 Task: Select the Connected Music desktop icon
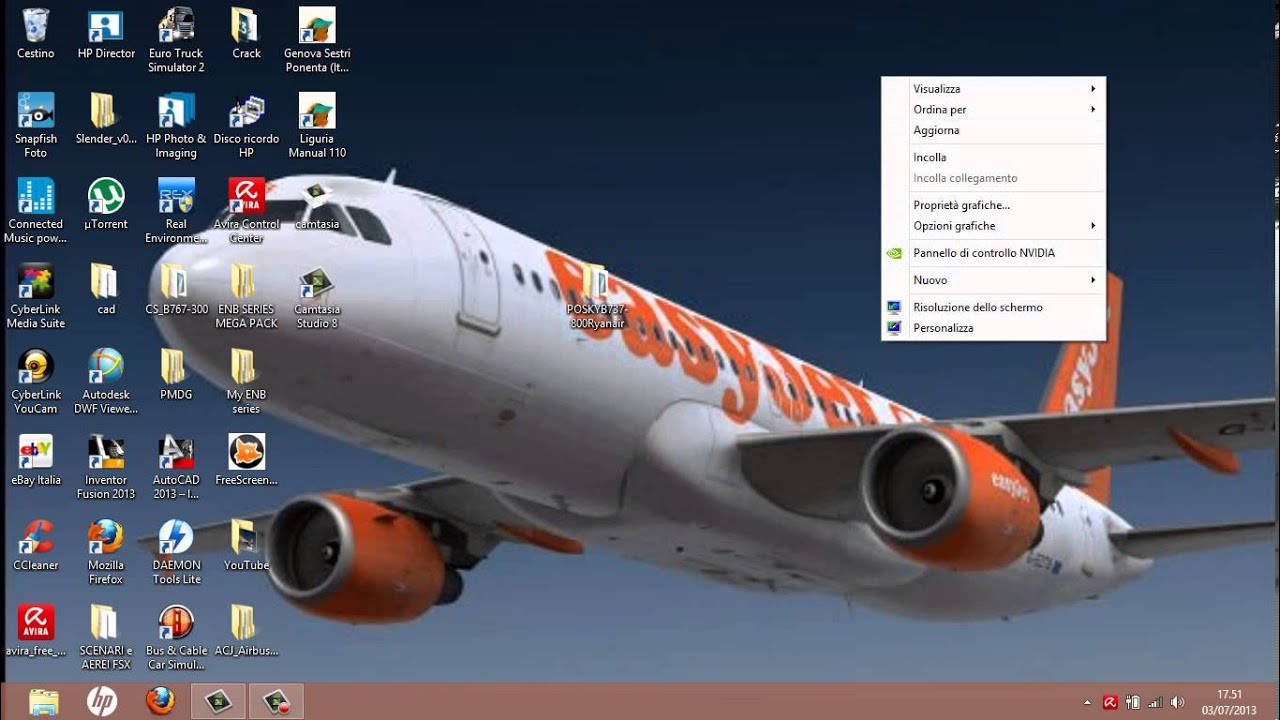(35, 211)
